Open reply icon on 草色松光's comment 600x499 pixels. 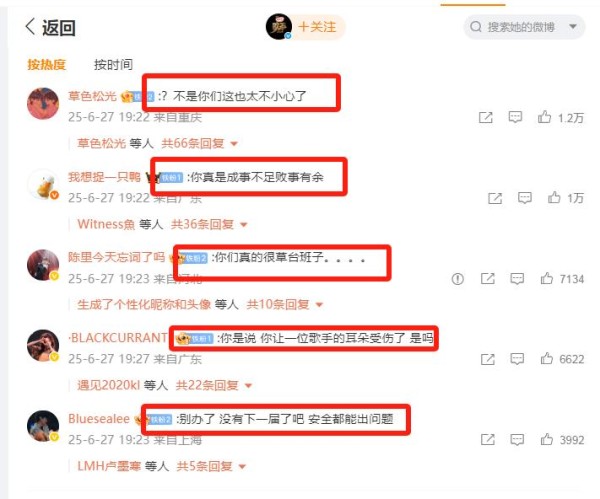515,117
